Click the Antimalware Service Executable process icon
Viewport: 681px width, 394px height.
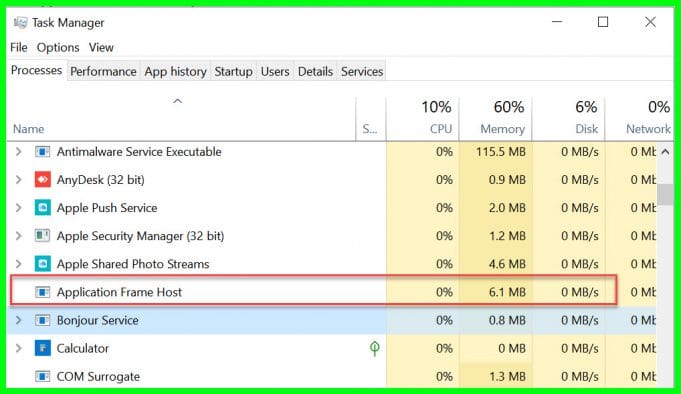(x=42, y=152)
